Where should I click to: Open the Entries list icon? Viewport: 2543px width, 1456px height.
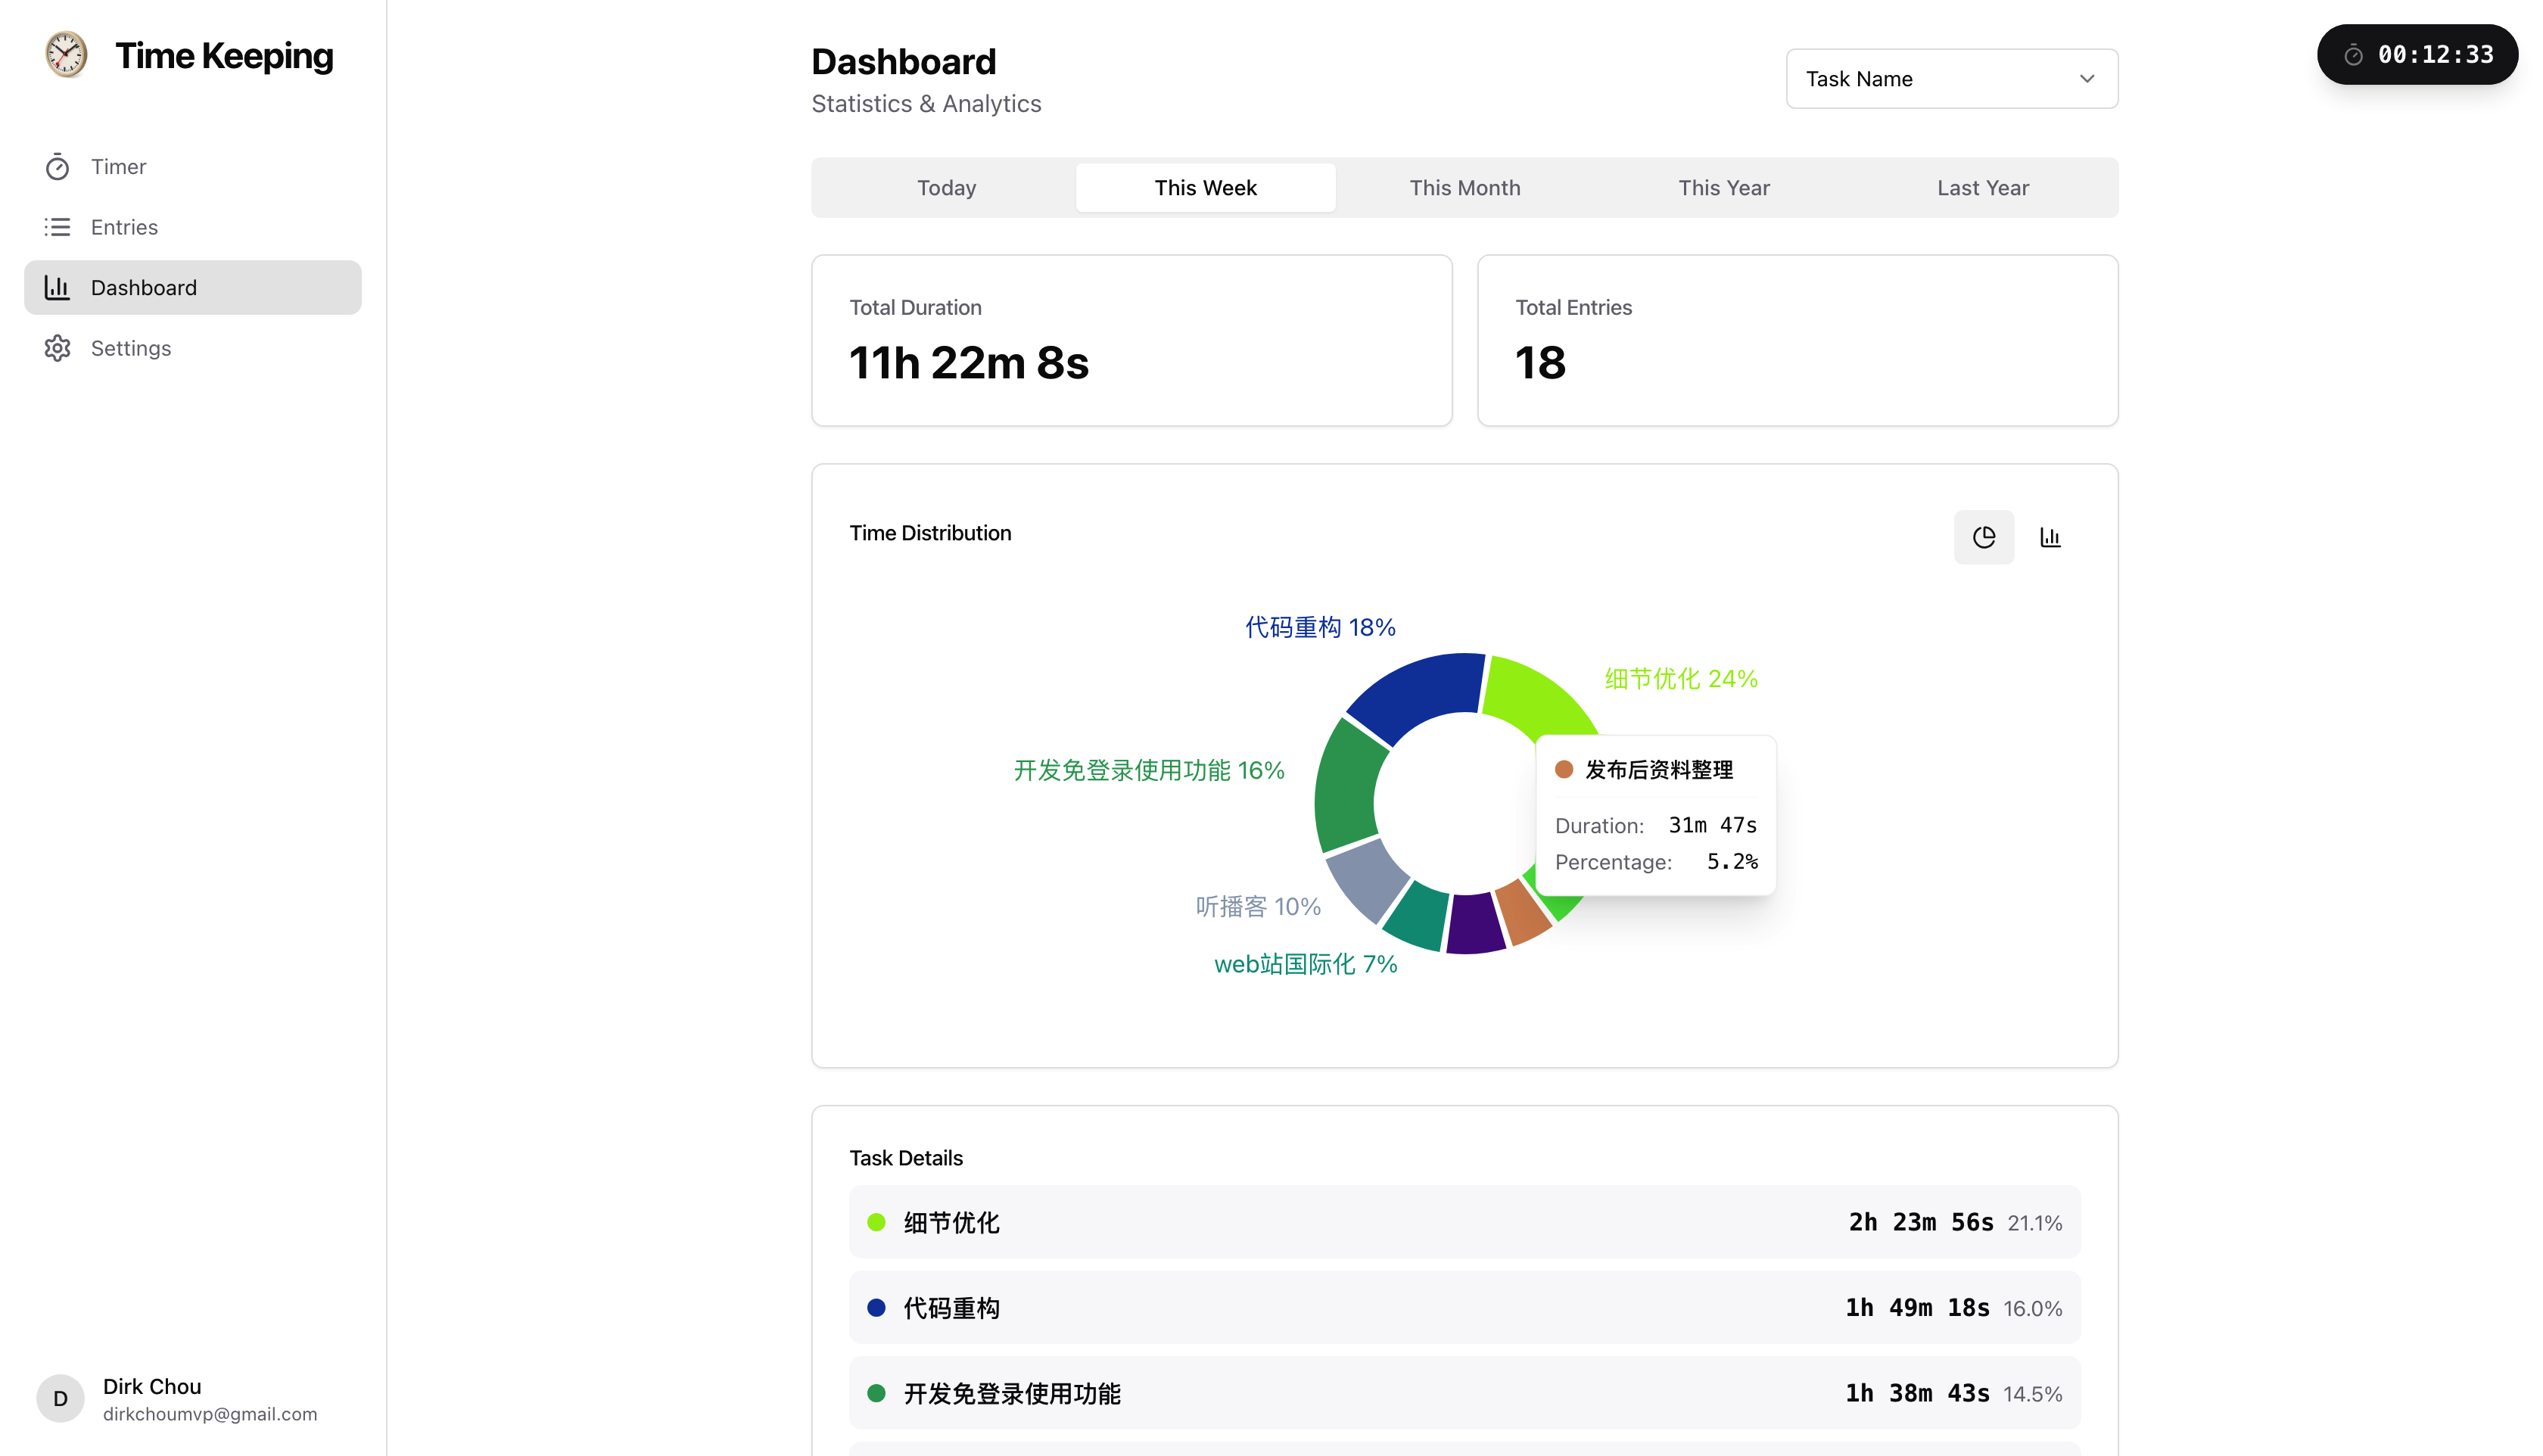click(x=58, y=227)
